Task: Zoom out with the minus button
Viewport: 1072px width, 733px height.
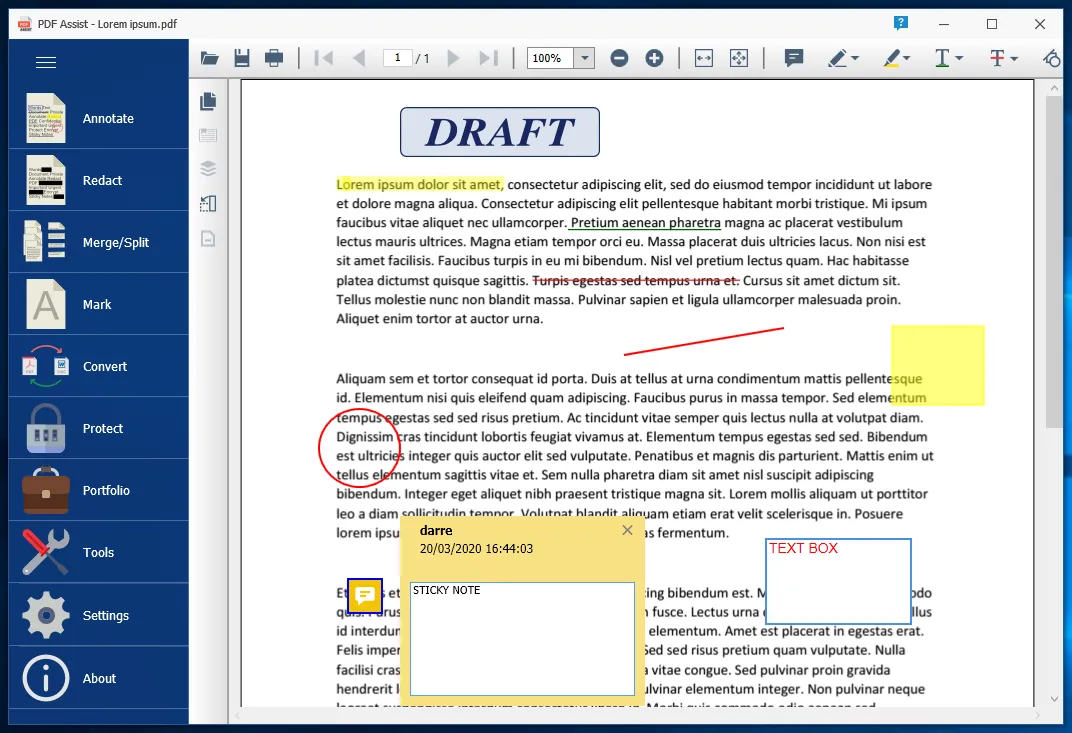Action: tap(619, 58)
